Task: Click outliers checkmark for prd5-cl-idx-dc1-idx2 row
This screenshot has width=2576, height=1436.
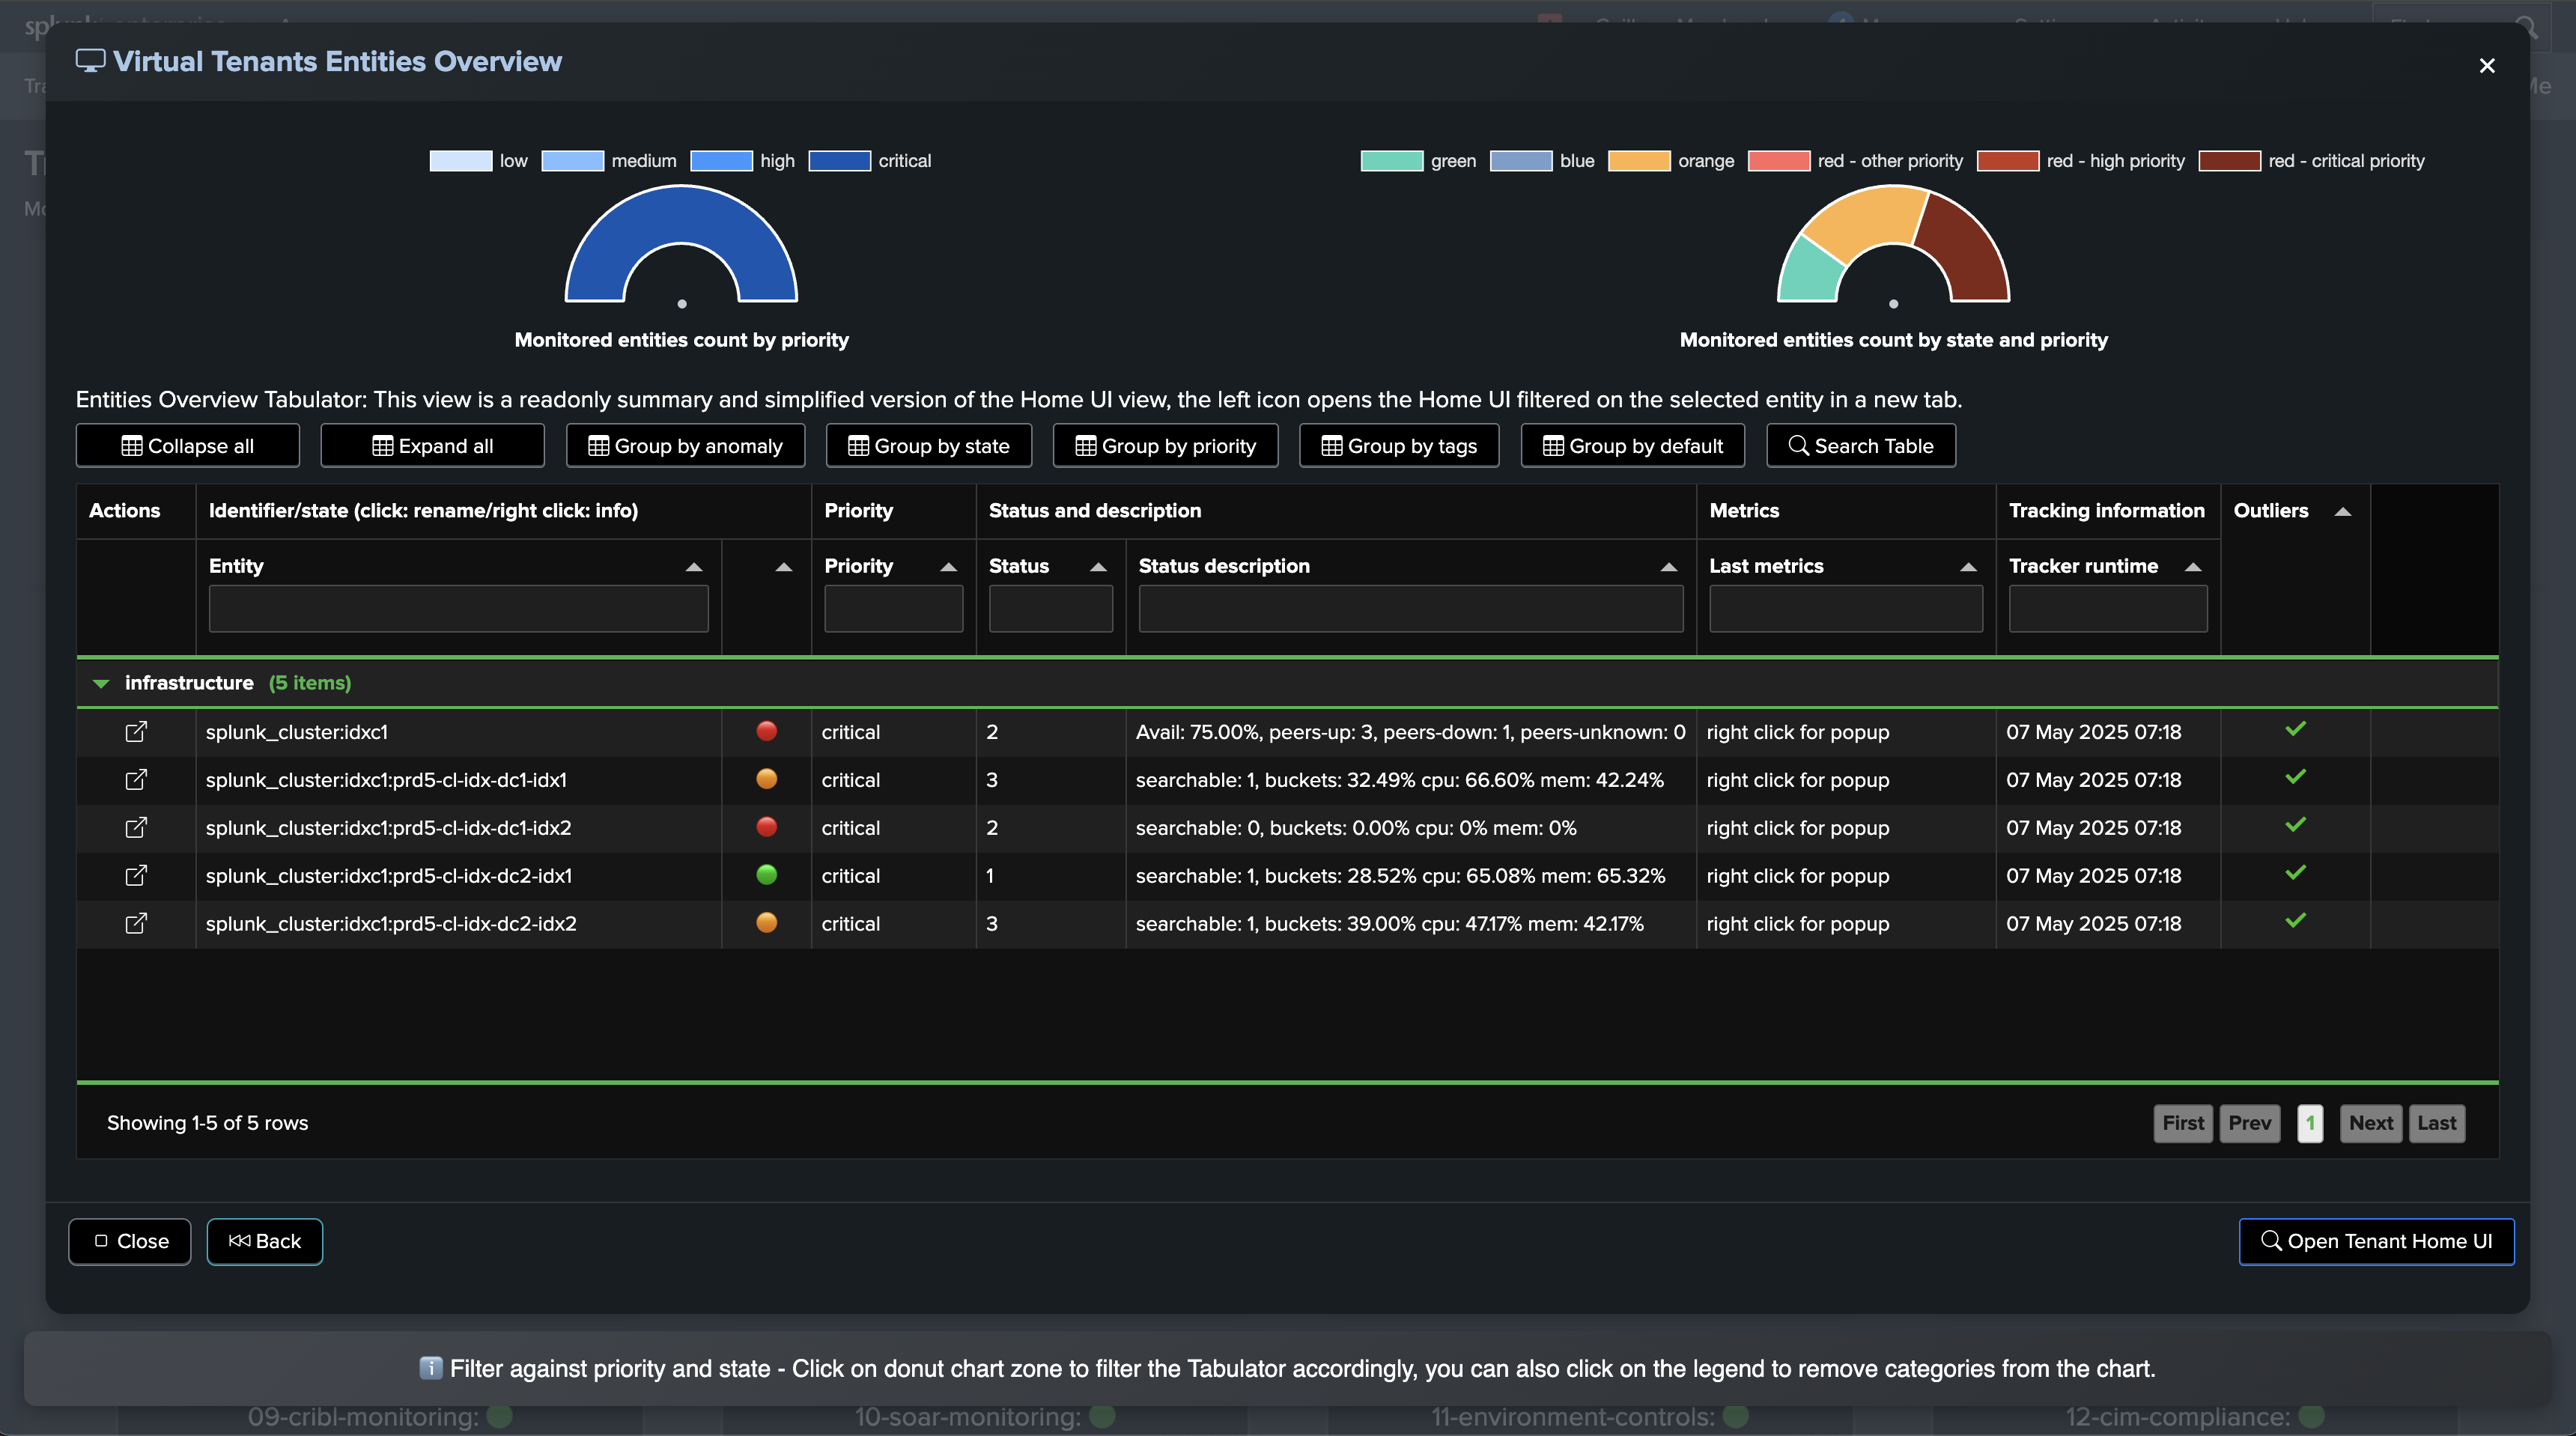Action: click(2296, 825)
